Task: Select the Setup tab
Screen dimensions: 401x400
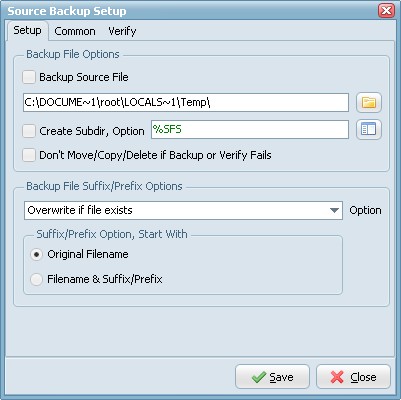Action: tap(27, 31)
